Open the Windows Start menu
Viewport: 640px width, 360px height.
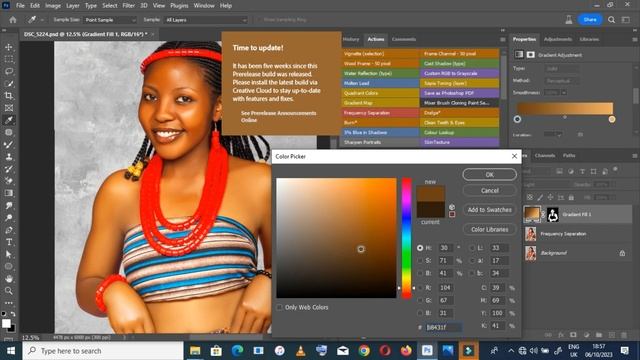[x=11, y=351]
